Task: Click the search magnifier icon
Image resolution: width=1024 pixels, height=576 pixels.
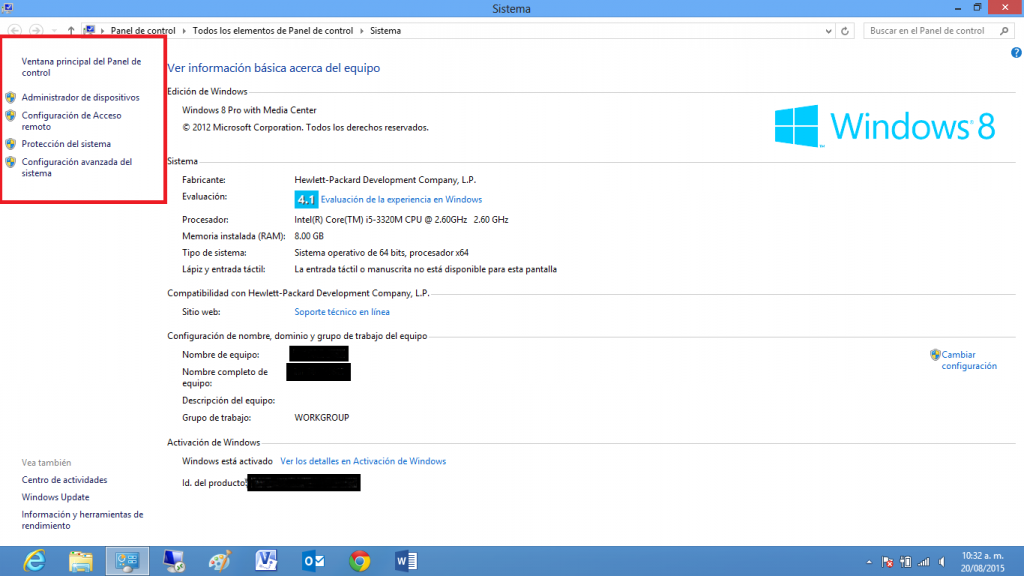Action: pyautogui.click(x=1004, y=31)
